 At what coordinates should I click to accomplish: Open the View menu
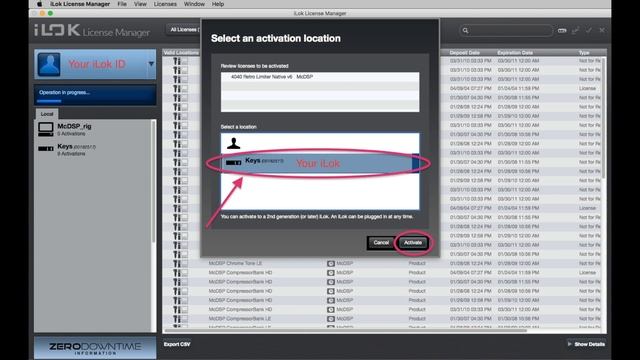pyautogui.click(x=140, y=4)
